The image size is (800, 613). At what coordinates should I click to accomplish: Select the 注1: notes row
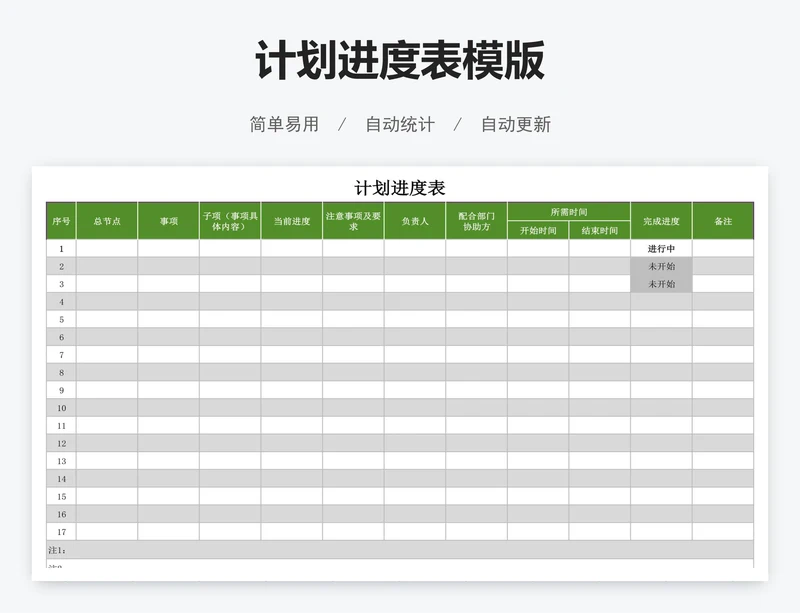[400, 550]
